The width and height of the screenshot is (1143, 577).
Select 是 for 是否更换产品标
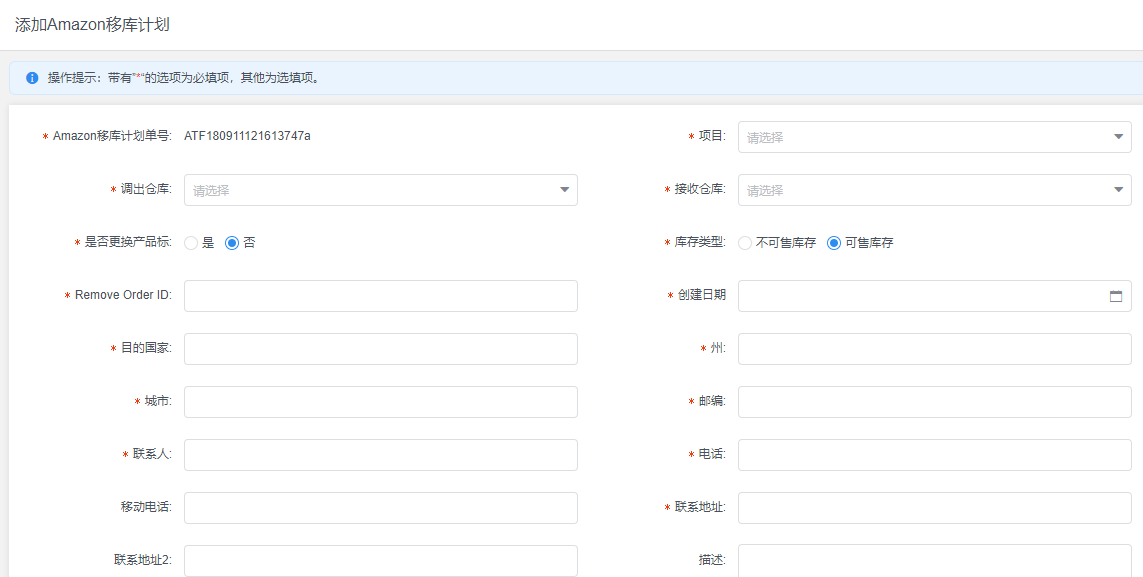click(x=191, y=243)
